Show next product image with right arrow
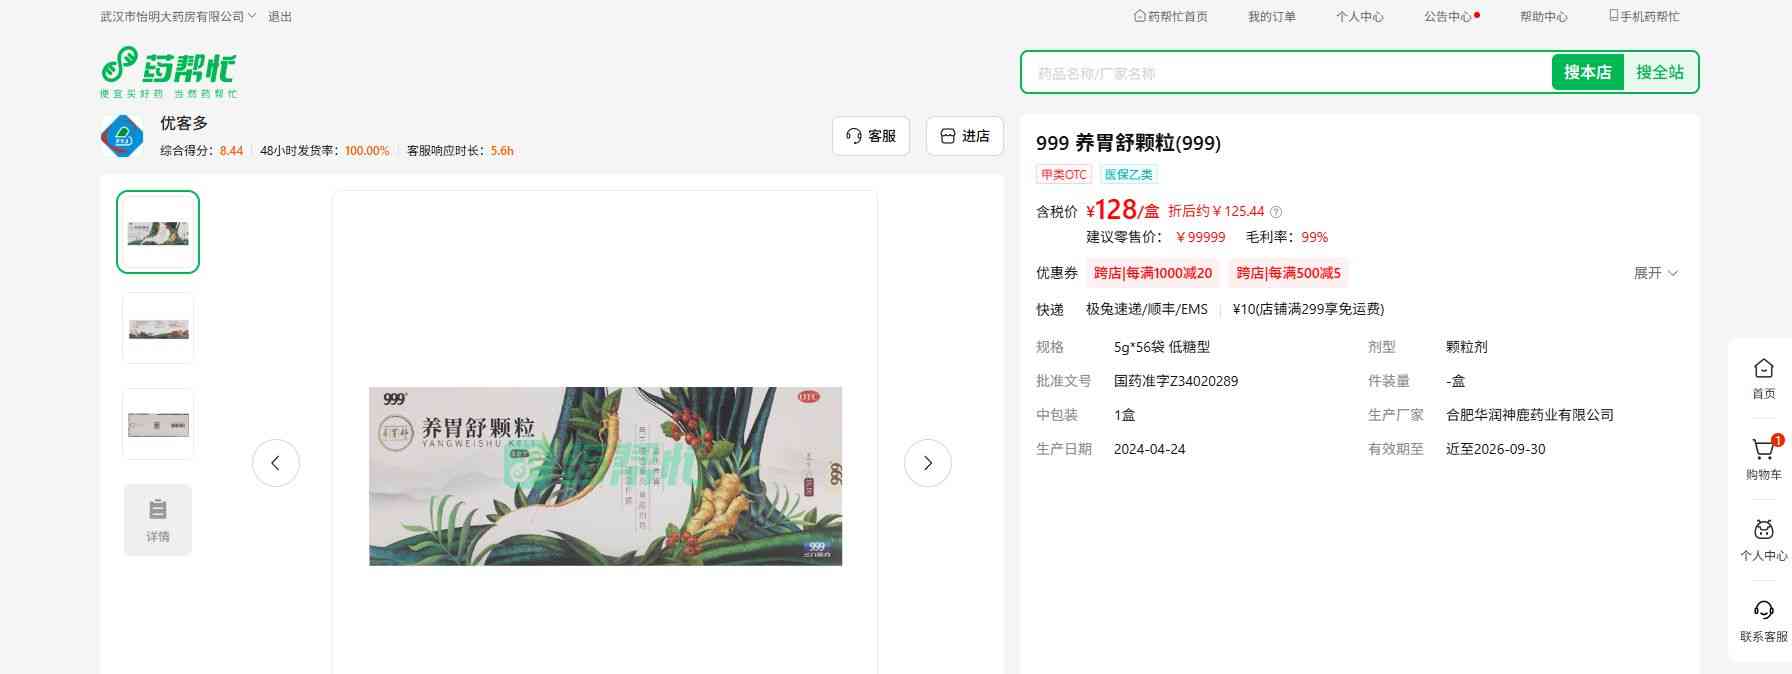This screenshot has width=1792, height=674. tap(928, 463)
